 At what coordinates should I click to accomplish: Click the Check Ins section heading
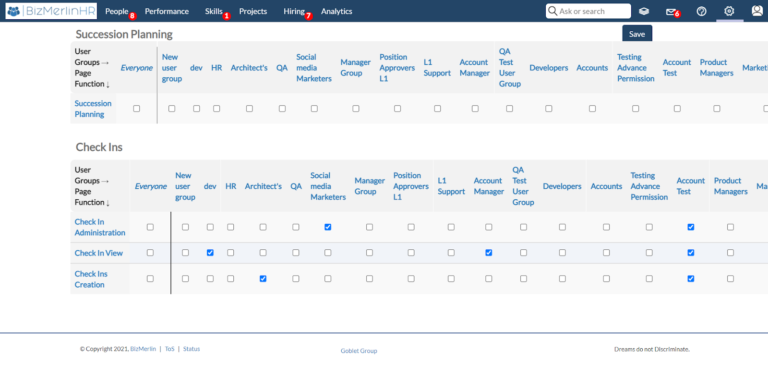coord(99,147)
